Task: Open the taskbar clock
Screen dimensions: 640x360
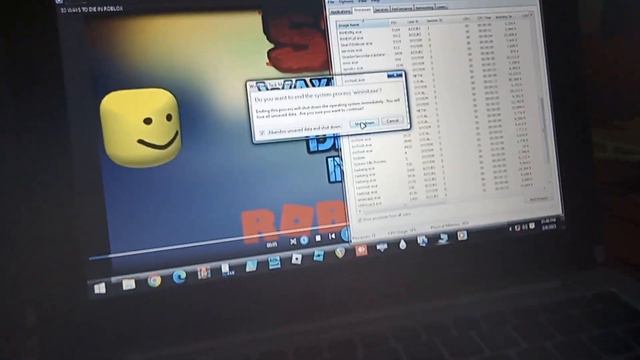Action: (x=548, y=224)
